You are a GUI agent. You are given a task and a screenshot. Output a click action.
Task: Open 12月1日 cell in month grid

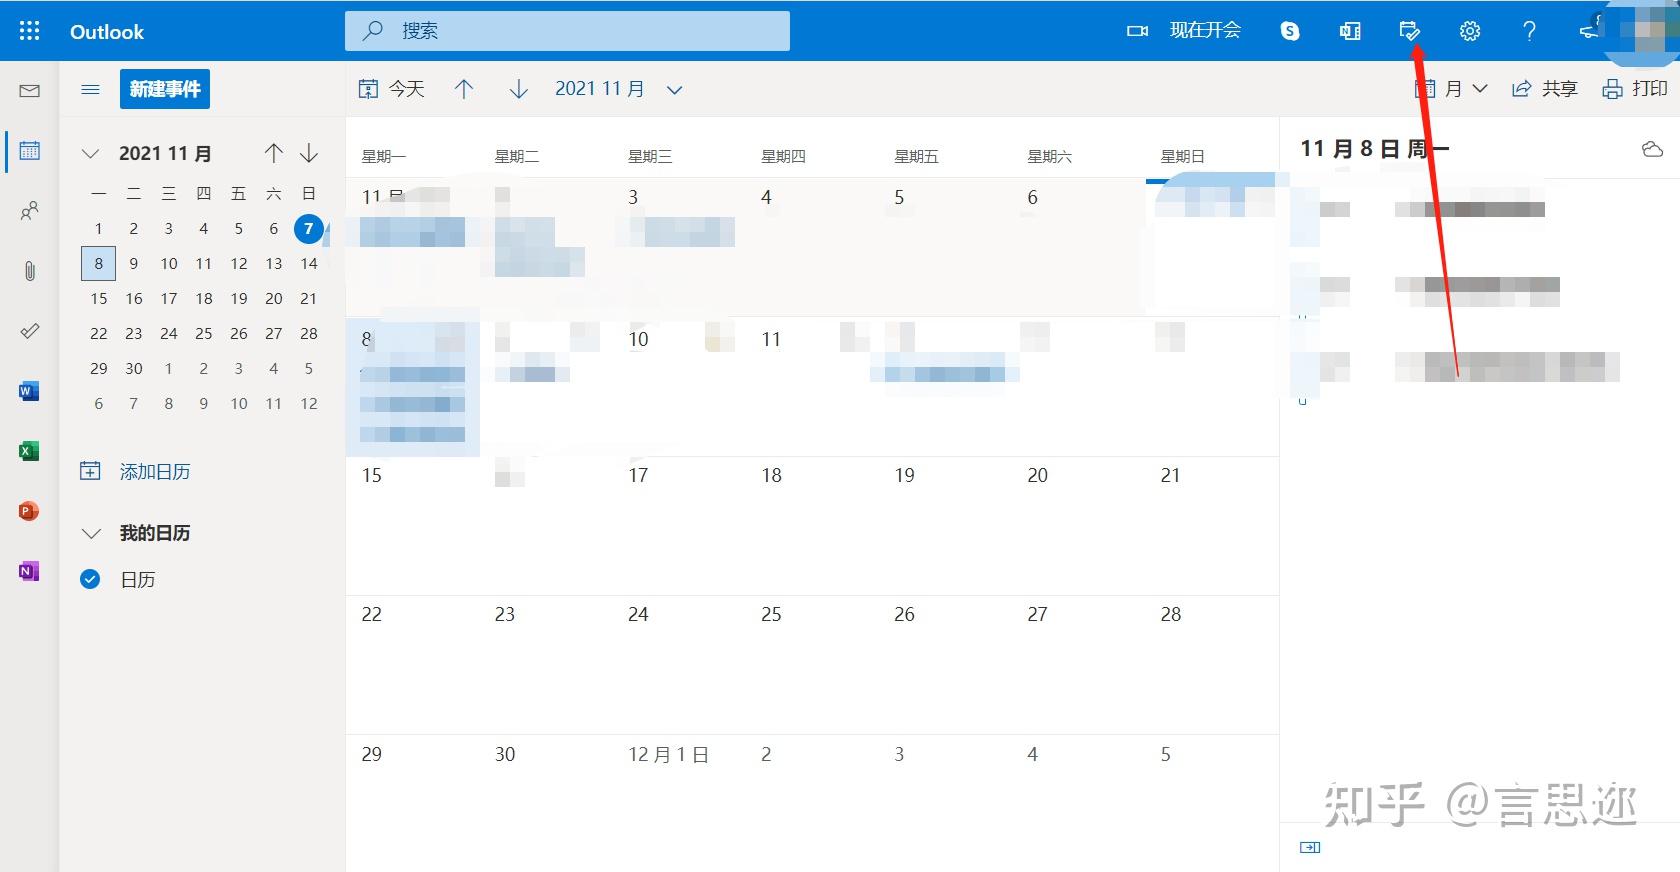tap(679, 803)
